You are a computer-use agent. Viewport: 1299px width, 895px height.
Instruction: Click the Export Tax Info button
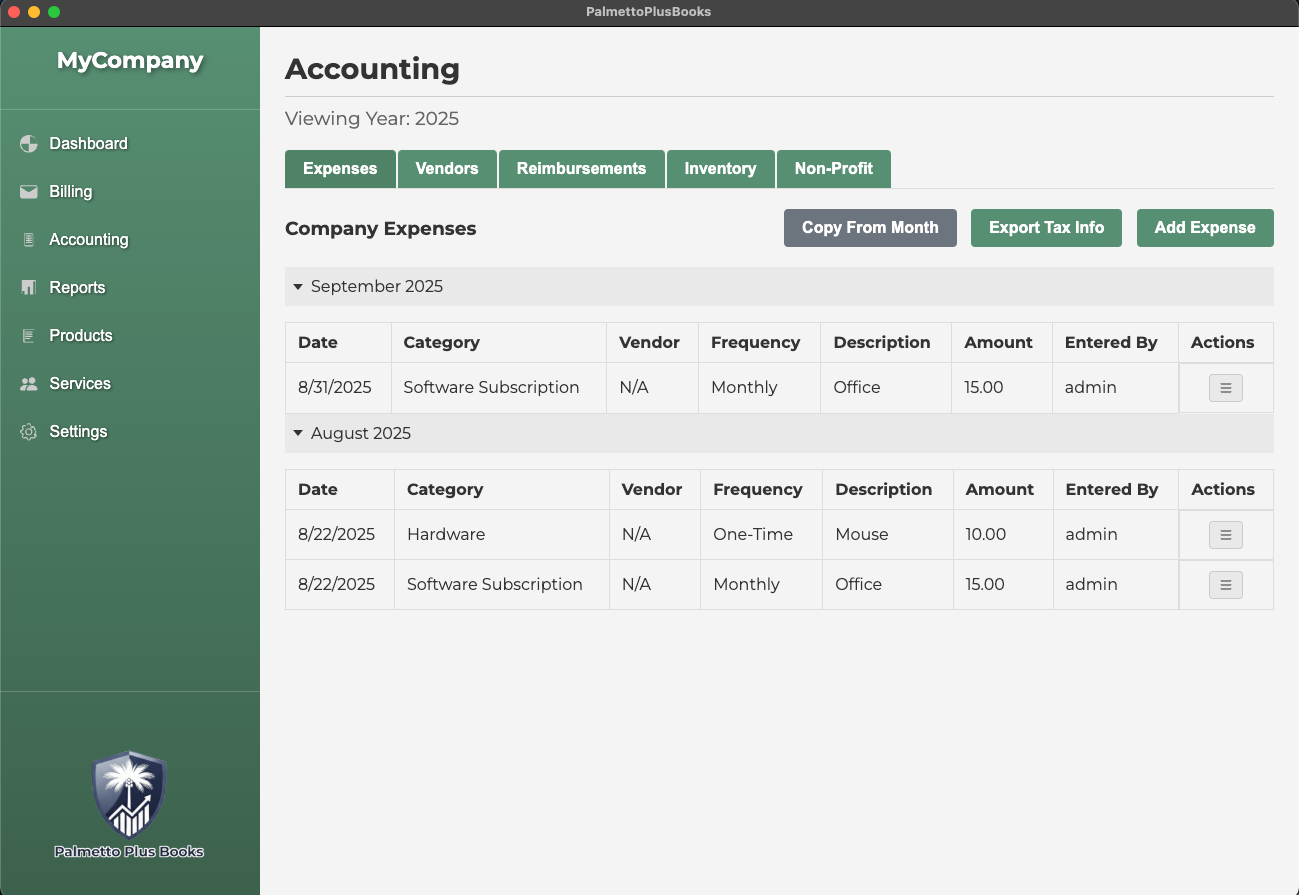pos(1046,228)
